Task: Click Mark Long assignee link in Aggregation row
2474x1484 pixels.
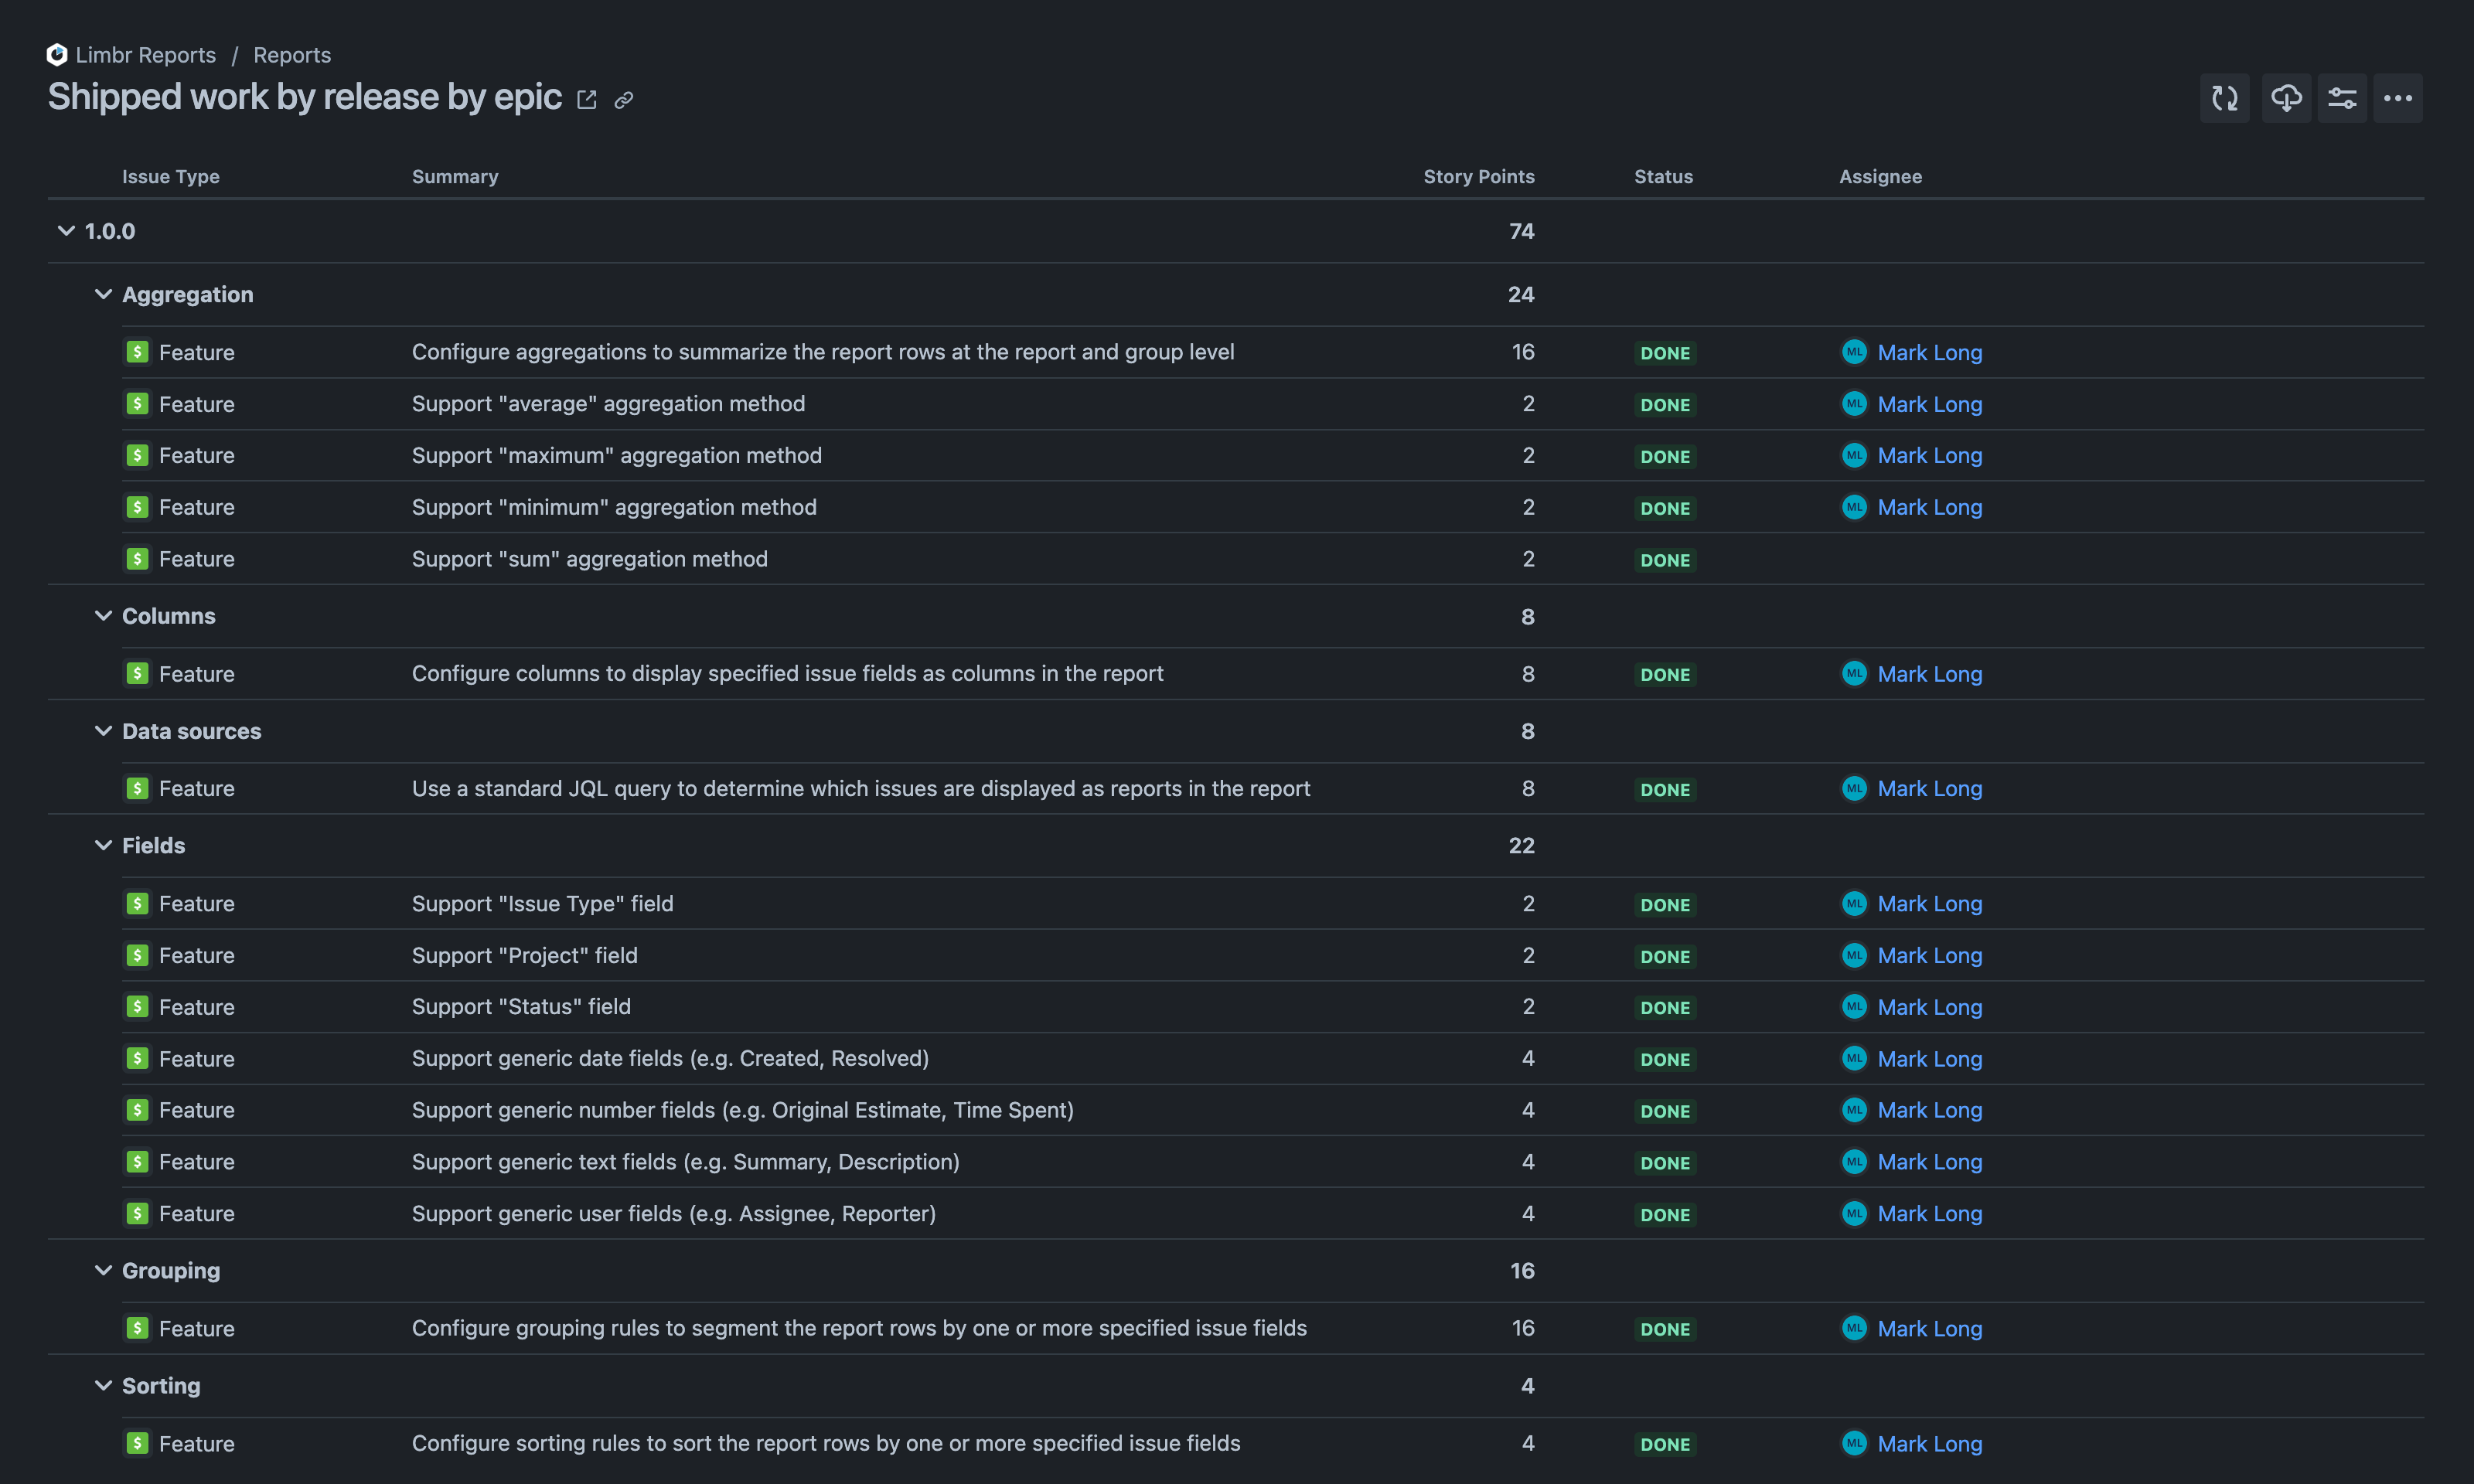Action: click(1930, 352)
